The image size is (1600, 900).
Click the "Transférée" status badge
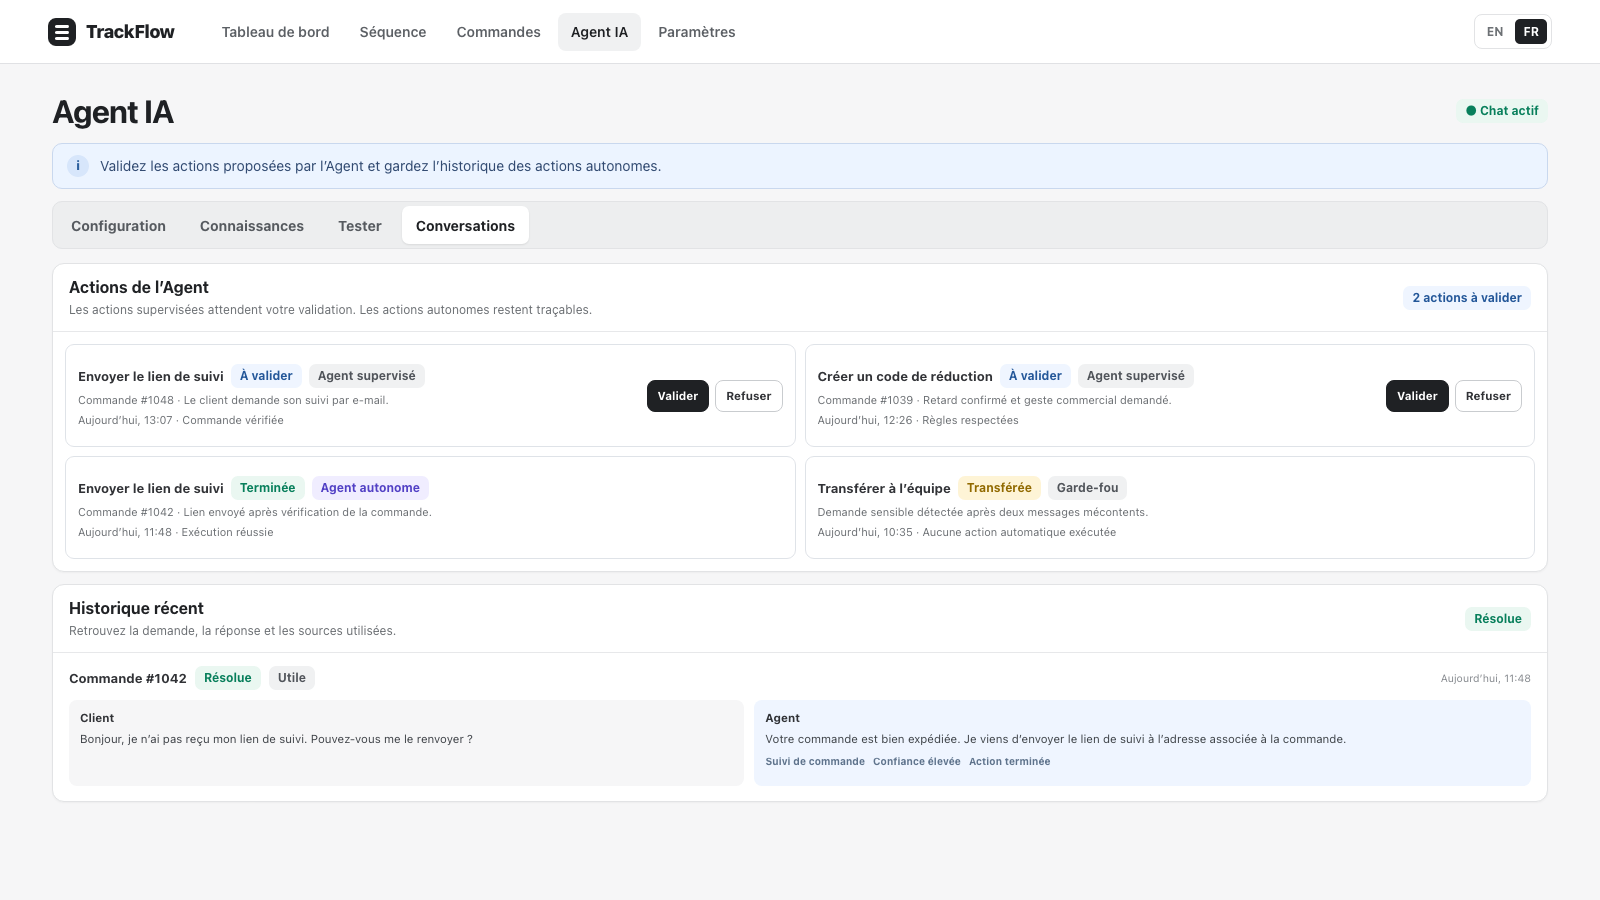(999, 488)
